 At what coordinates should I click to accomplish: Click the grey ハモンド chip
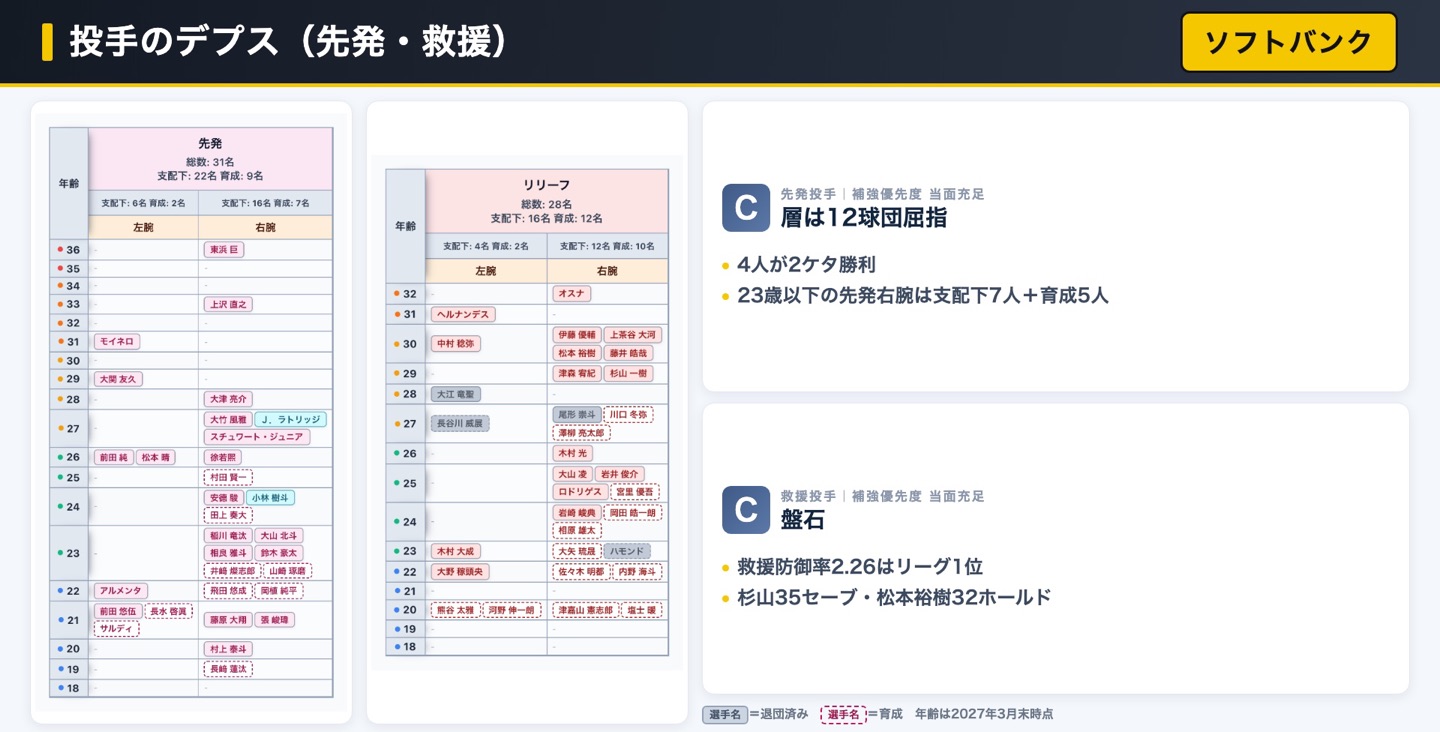pyautogui.click(x=627, y=551)
